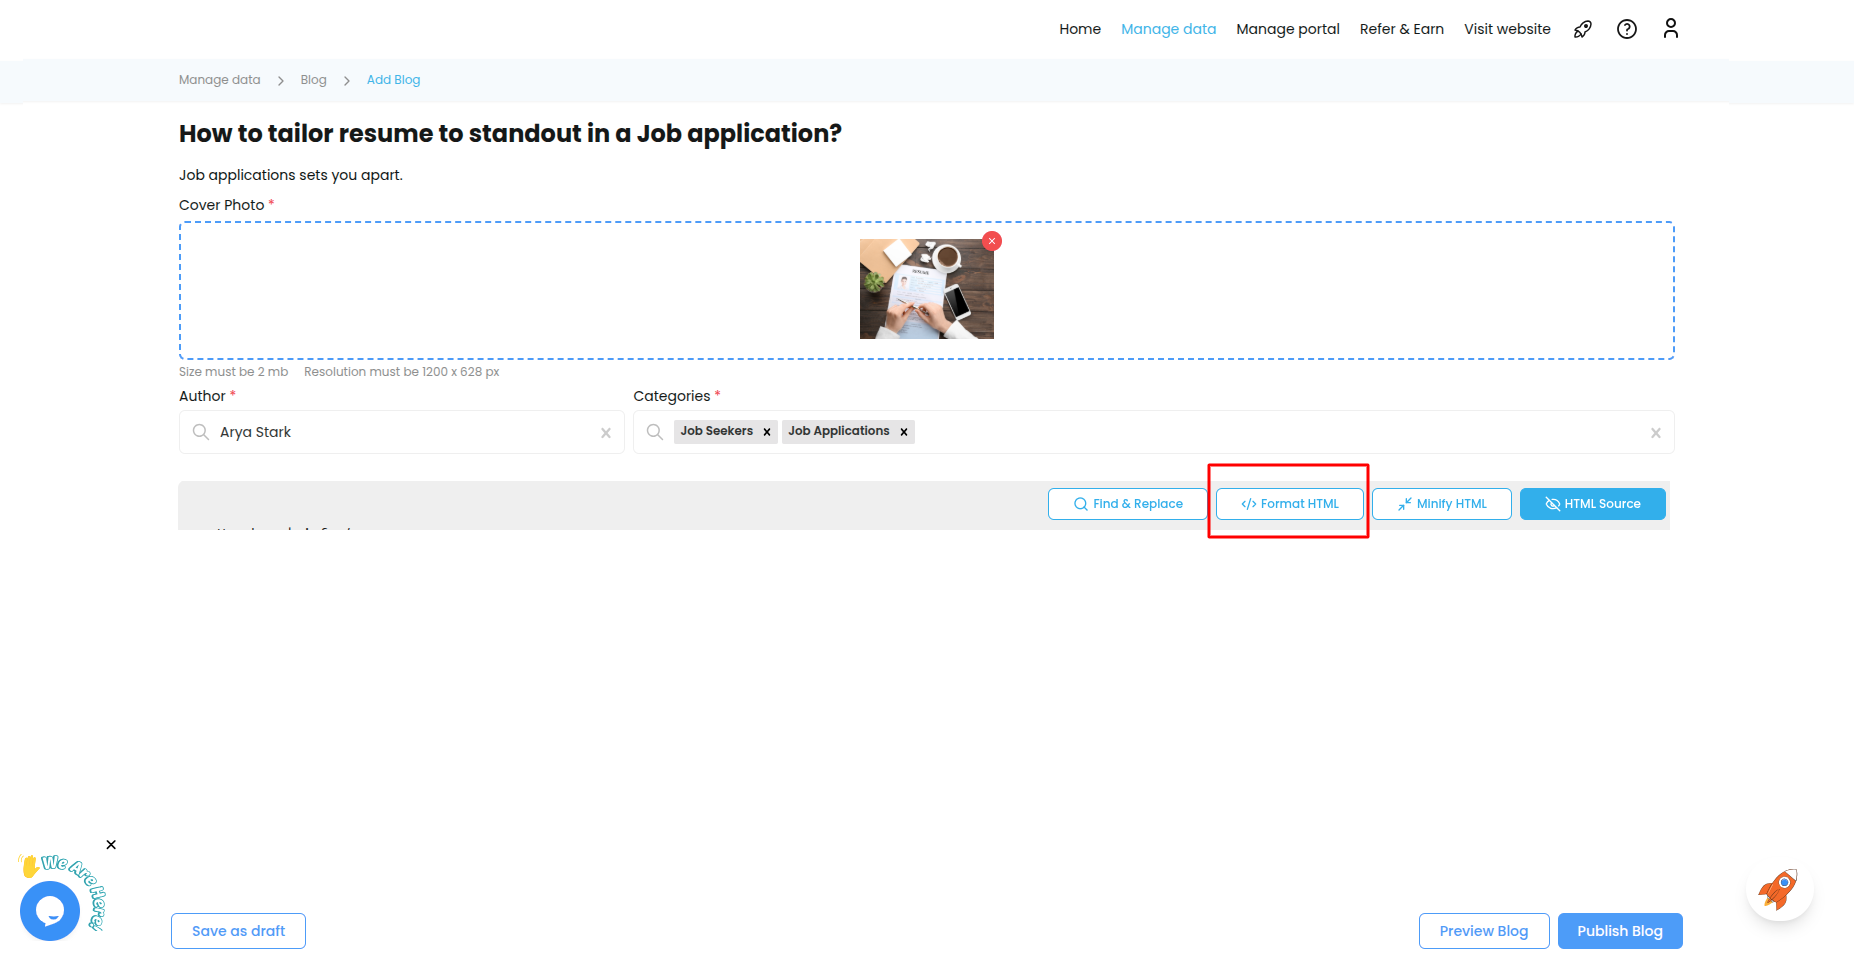1854x961 pixels.
Task: Open the chat support bubble
Action: tap(49, 910)
